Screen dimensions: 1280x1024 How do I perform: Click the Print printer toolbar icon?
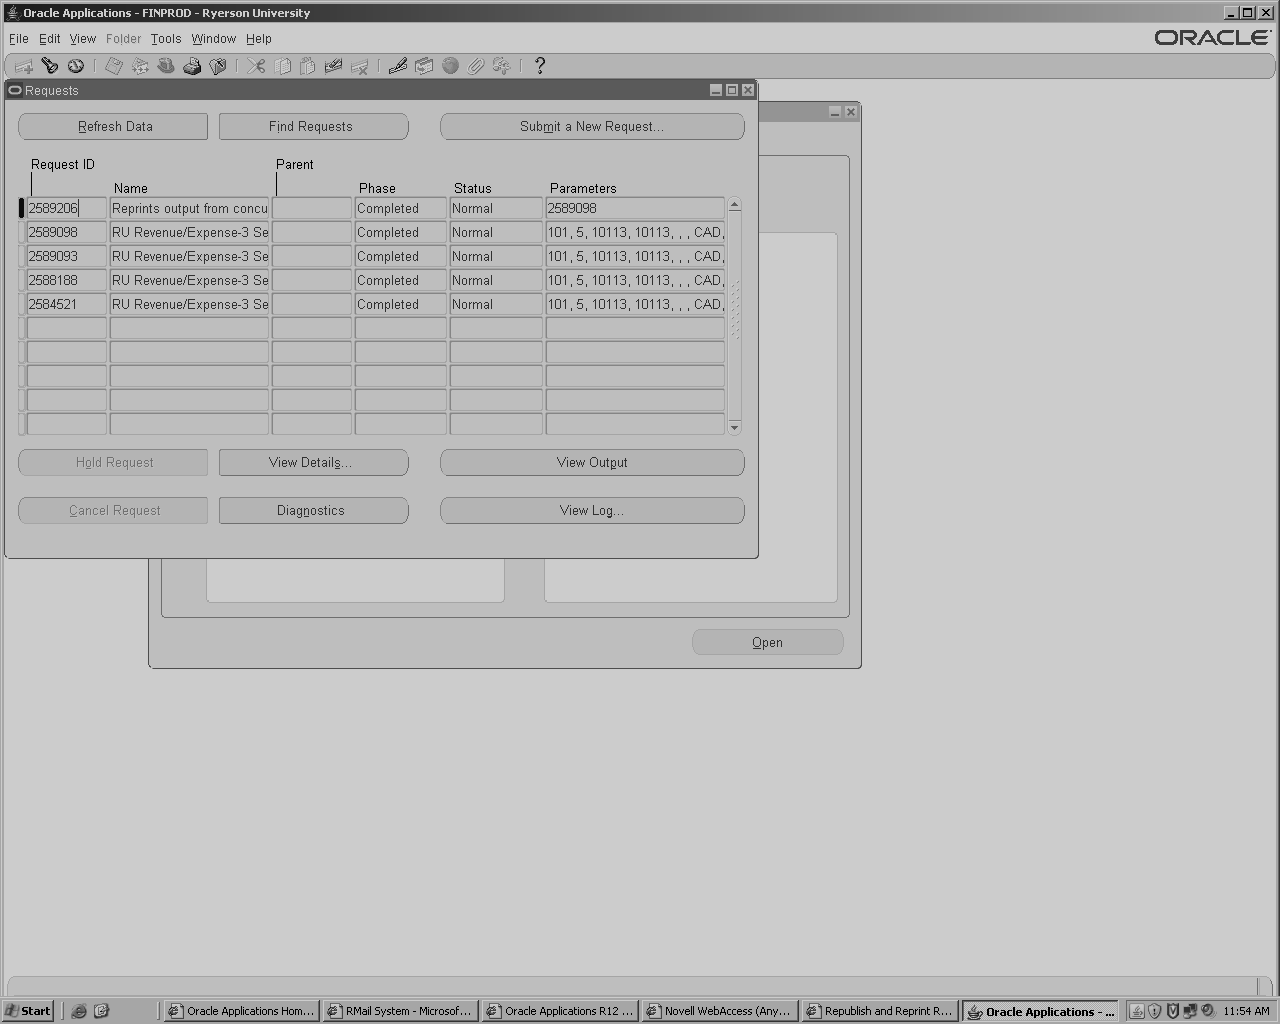coord(192,66)
